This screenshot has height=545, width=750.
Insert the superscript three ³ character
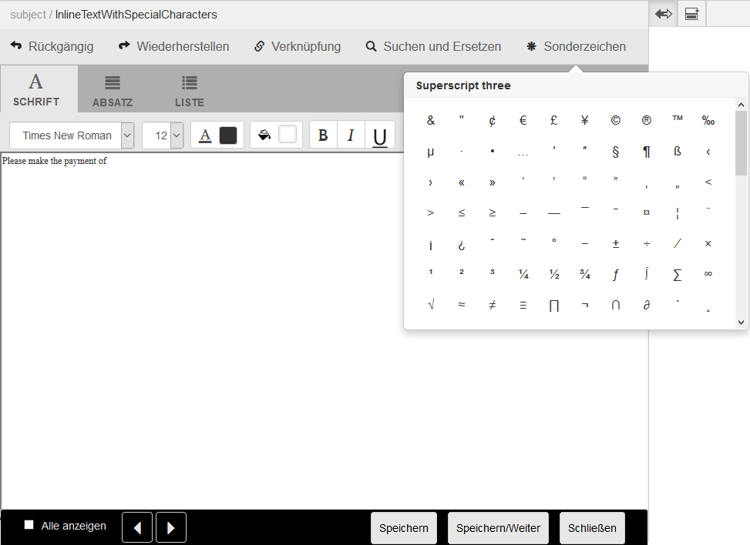pyautogui.click(x=492, y=272)
